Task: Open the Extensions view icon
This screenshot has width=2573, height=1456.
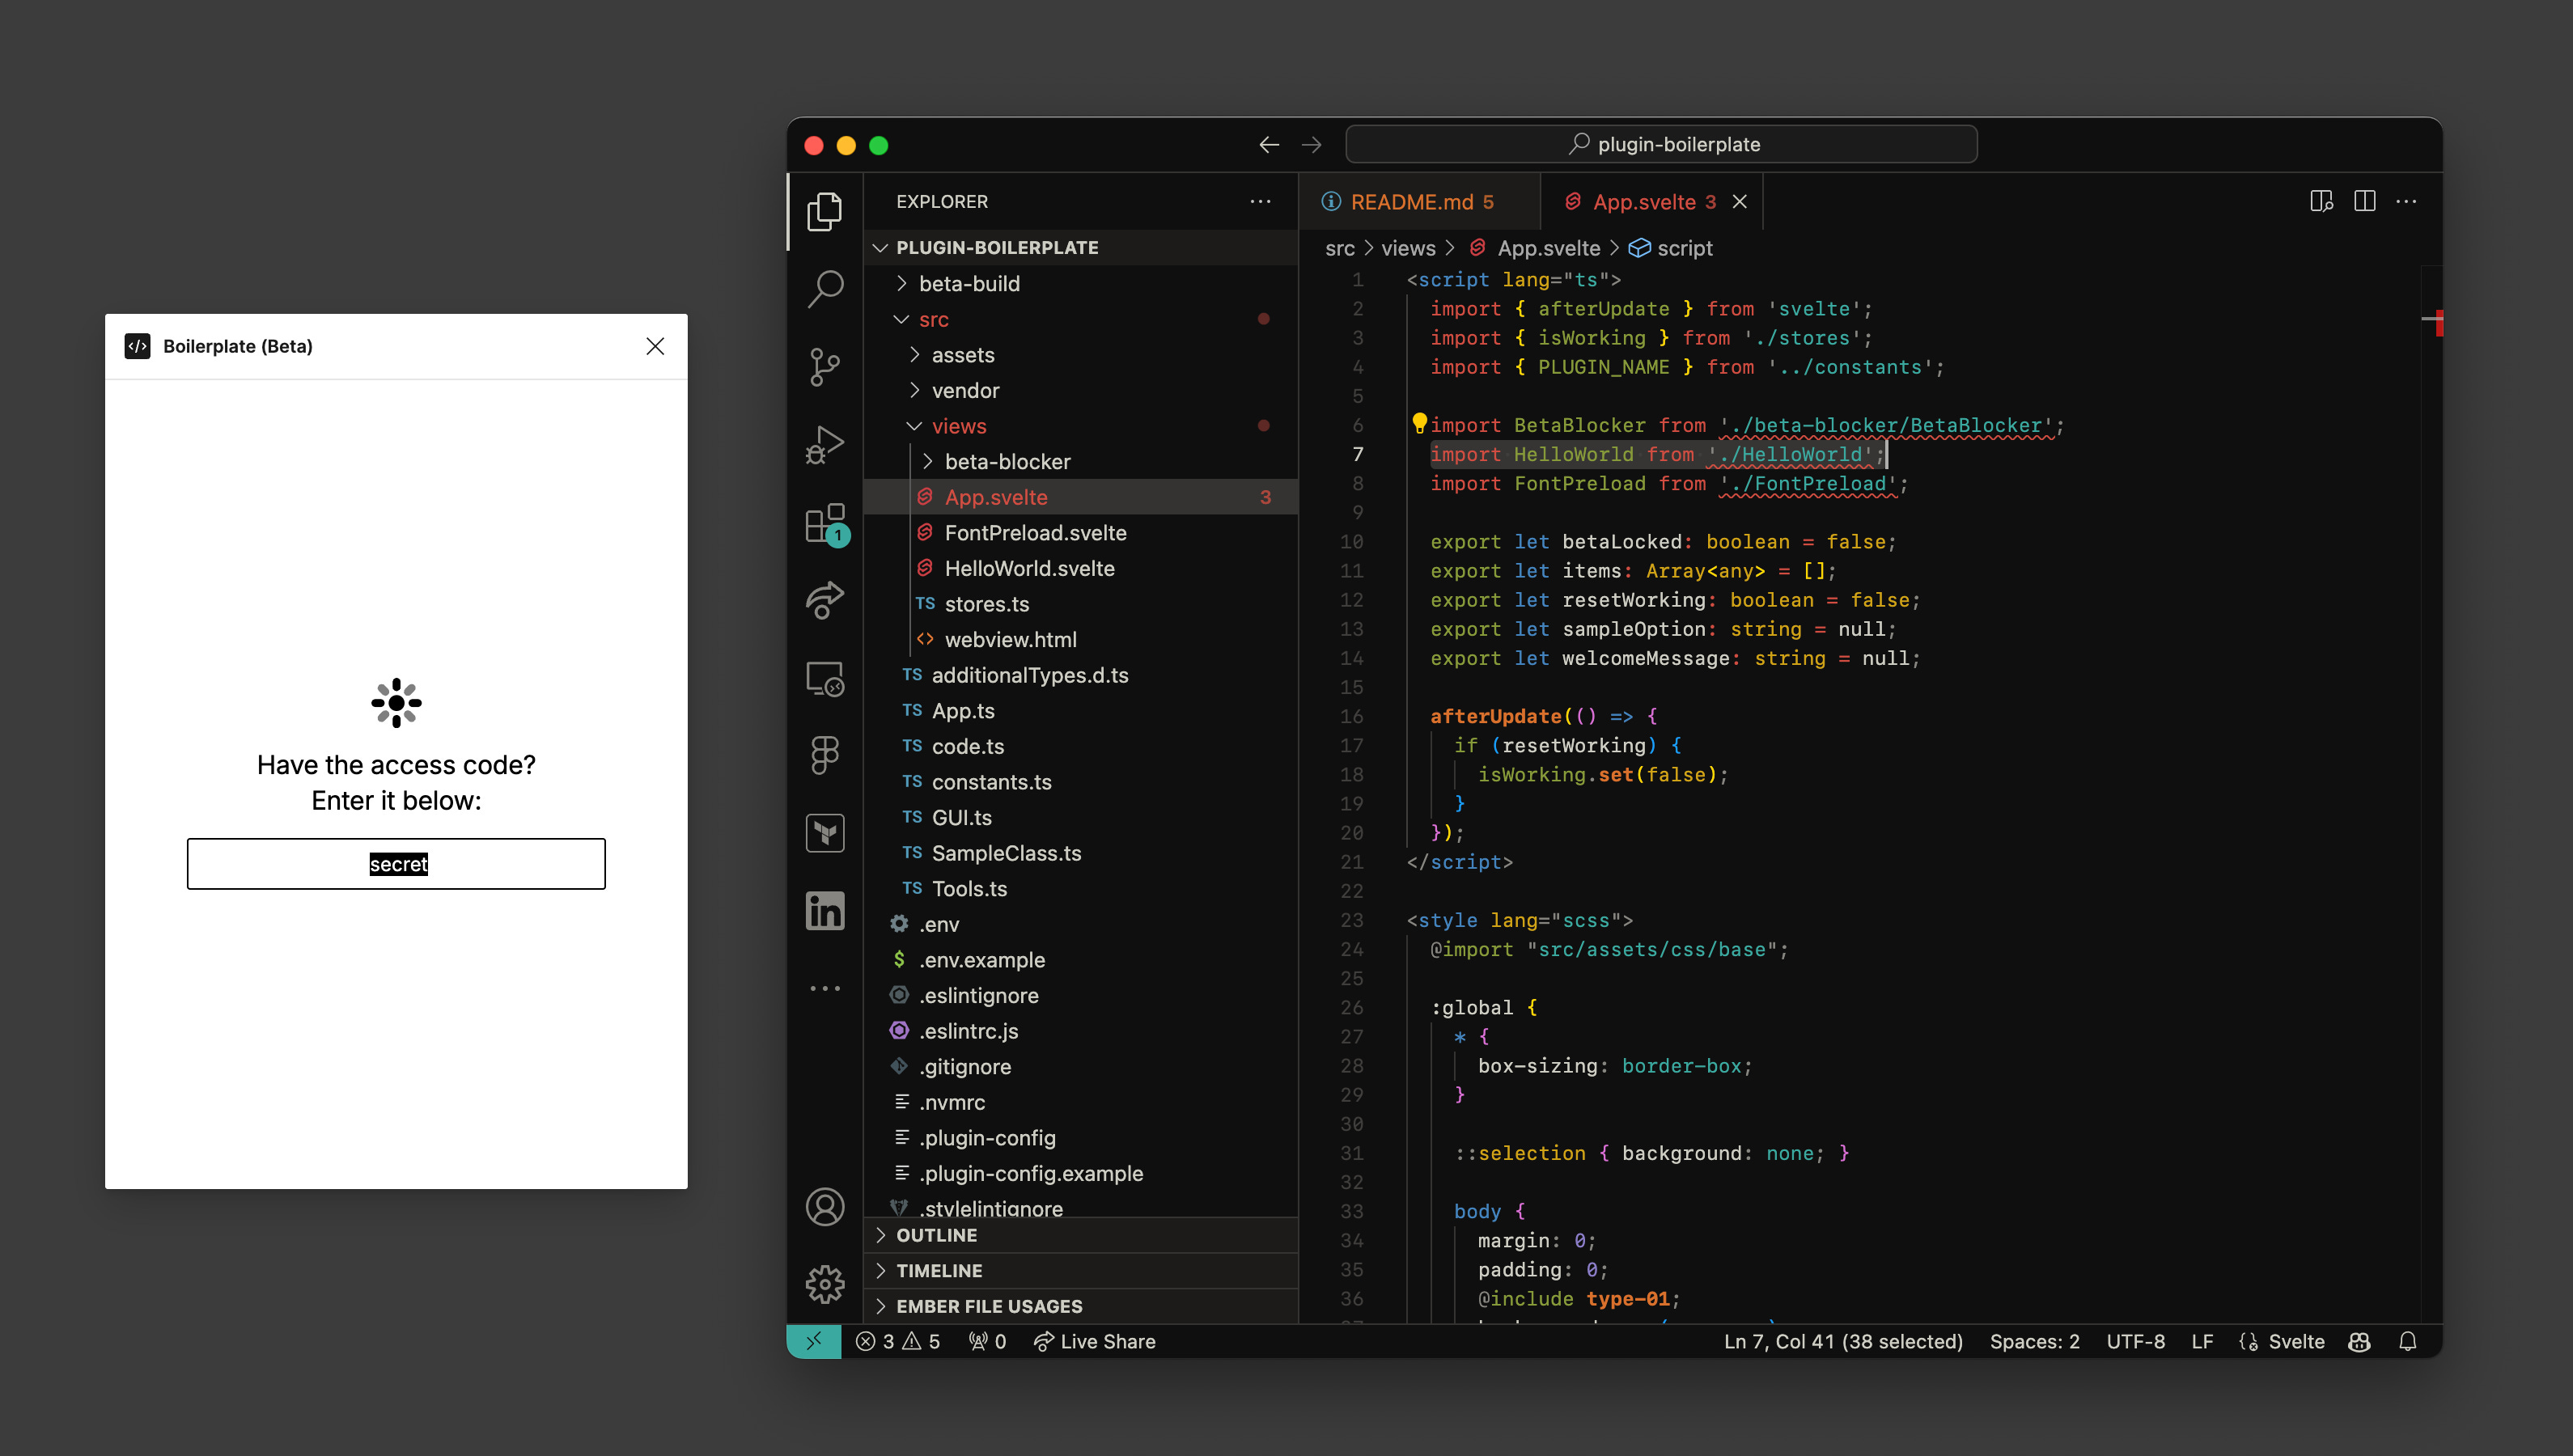Action: tap(824, 523)
